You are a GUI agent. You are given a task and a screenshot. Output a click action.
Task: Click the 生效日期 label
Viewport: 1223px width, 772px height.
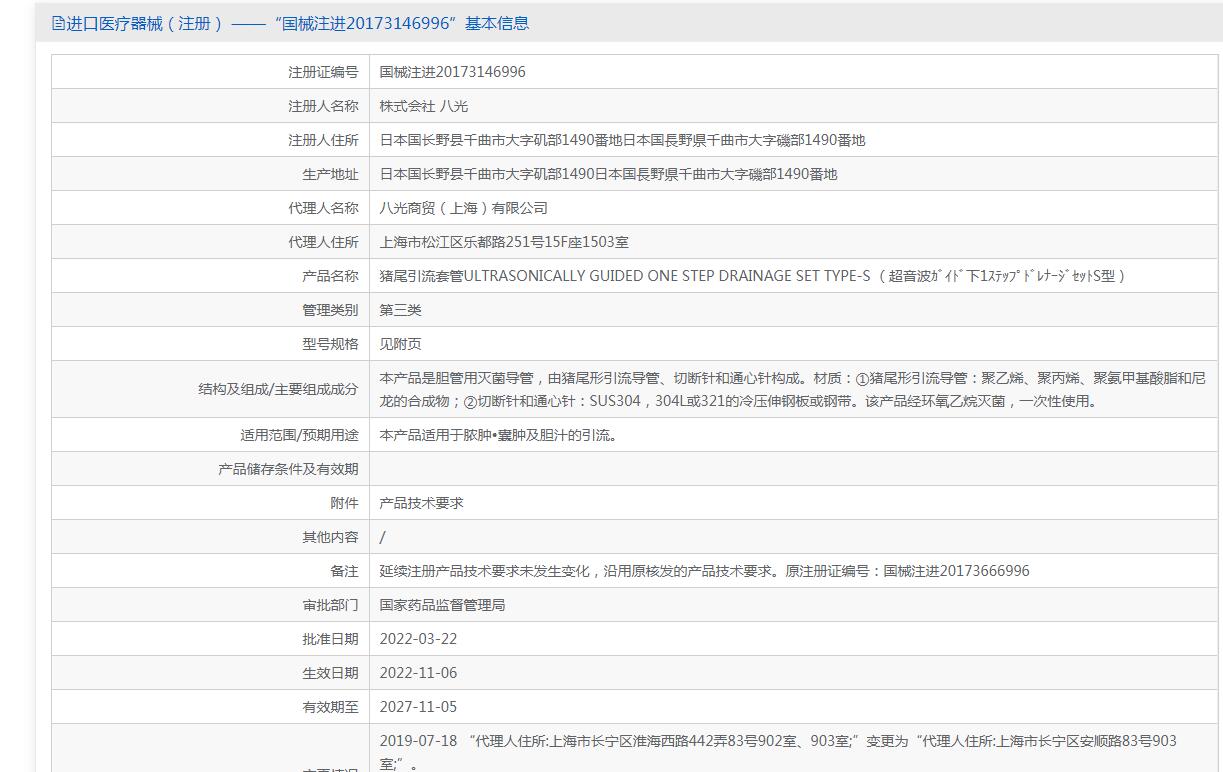(x=330, y=673)
